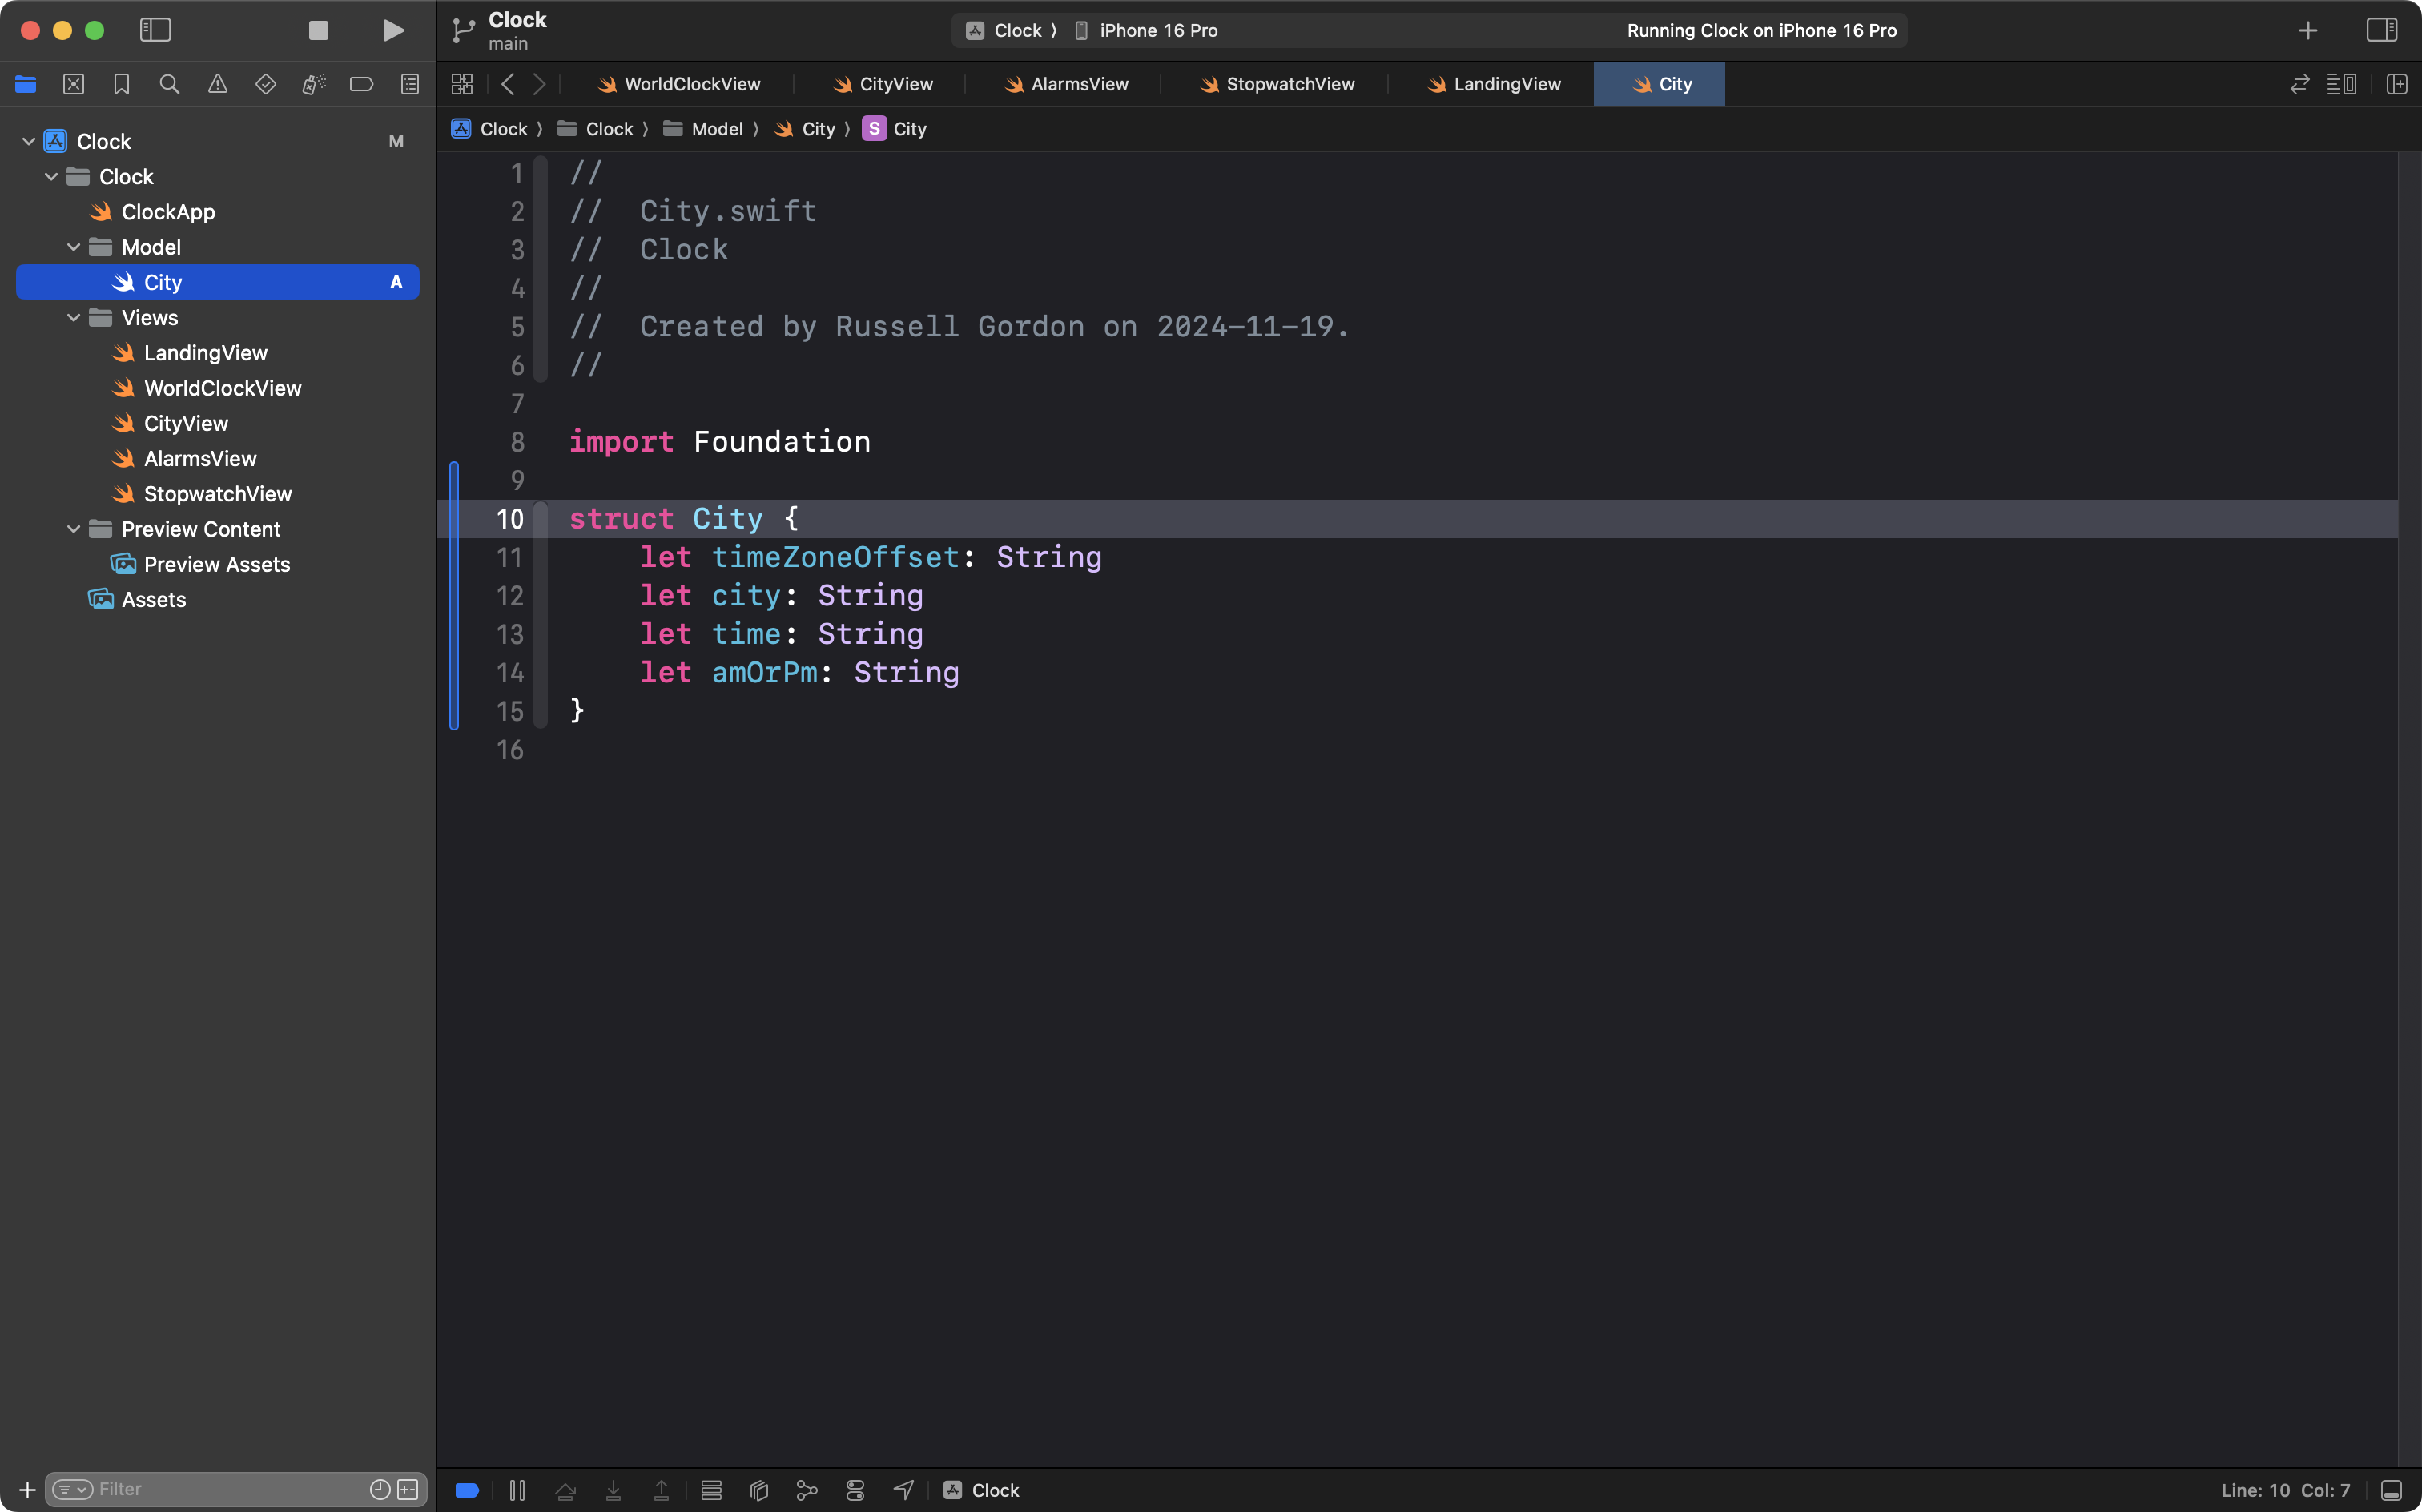The height and width of the screenshot is (1512, 2422).
Task: Show the Bookmark navigator
Action: [121, 85]
